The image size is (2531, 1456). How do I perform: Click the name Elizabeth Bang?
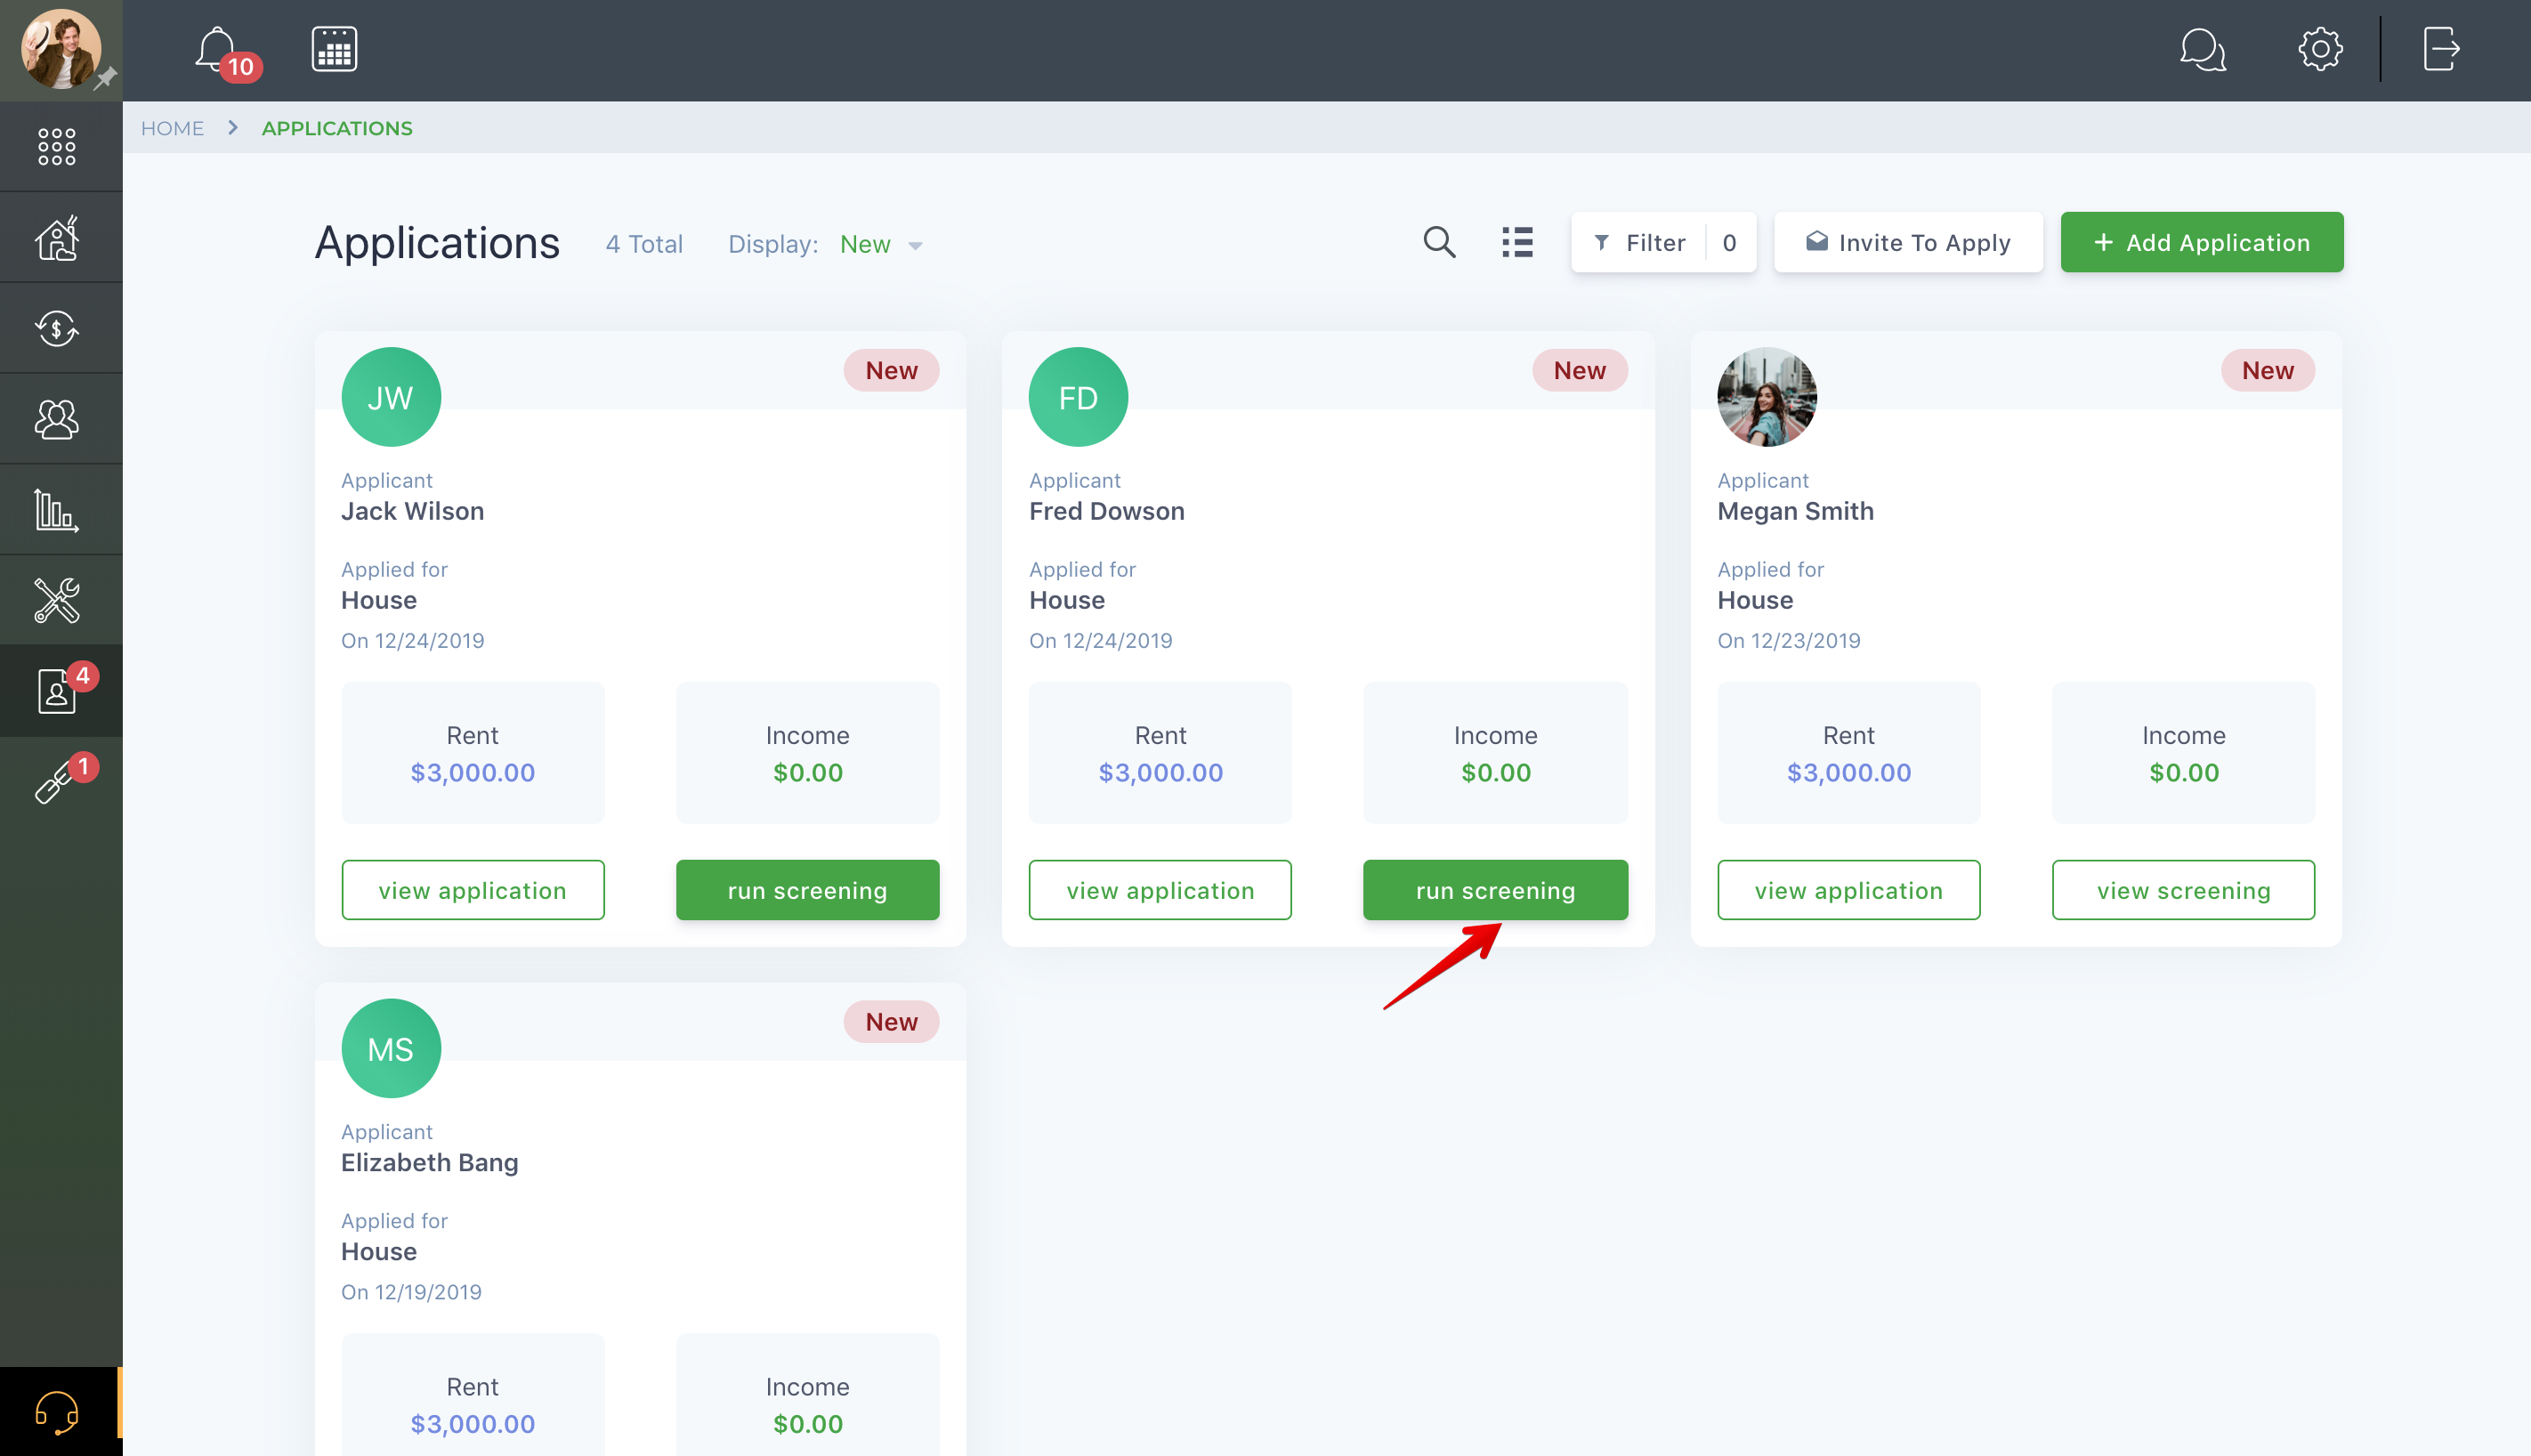(x=429, y=1162)
